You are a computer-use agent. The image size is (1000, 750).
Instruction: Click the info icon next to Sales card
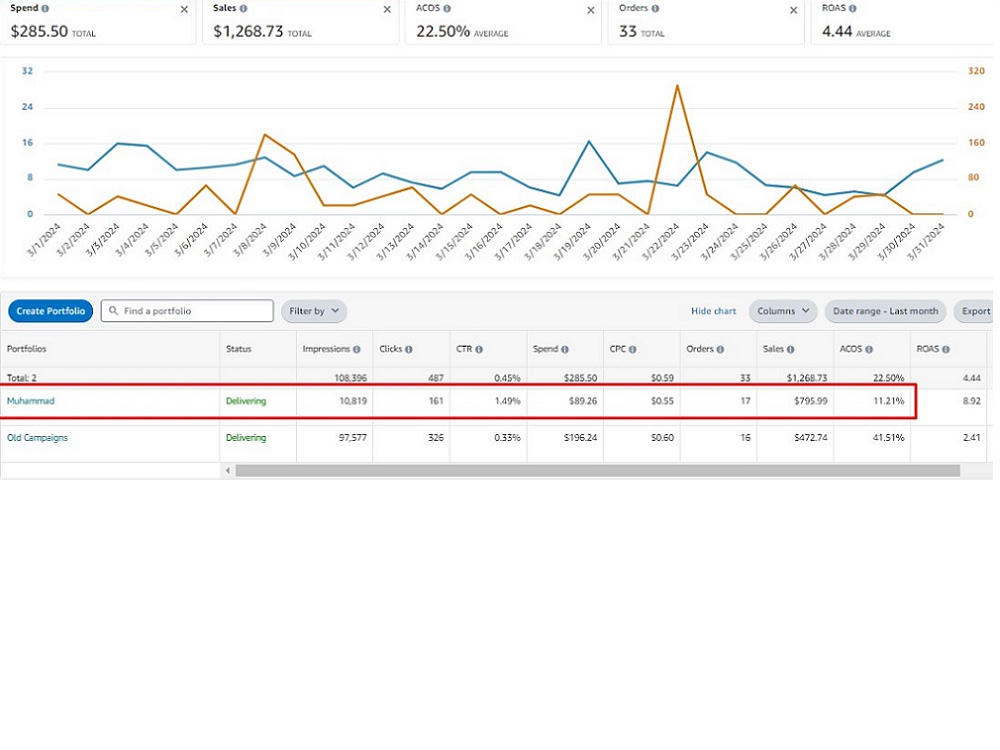(244, 8)
